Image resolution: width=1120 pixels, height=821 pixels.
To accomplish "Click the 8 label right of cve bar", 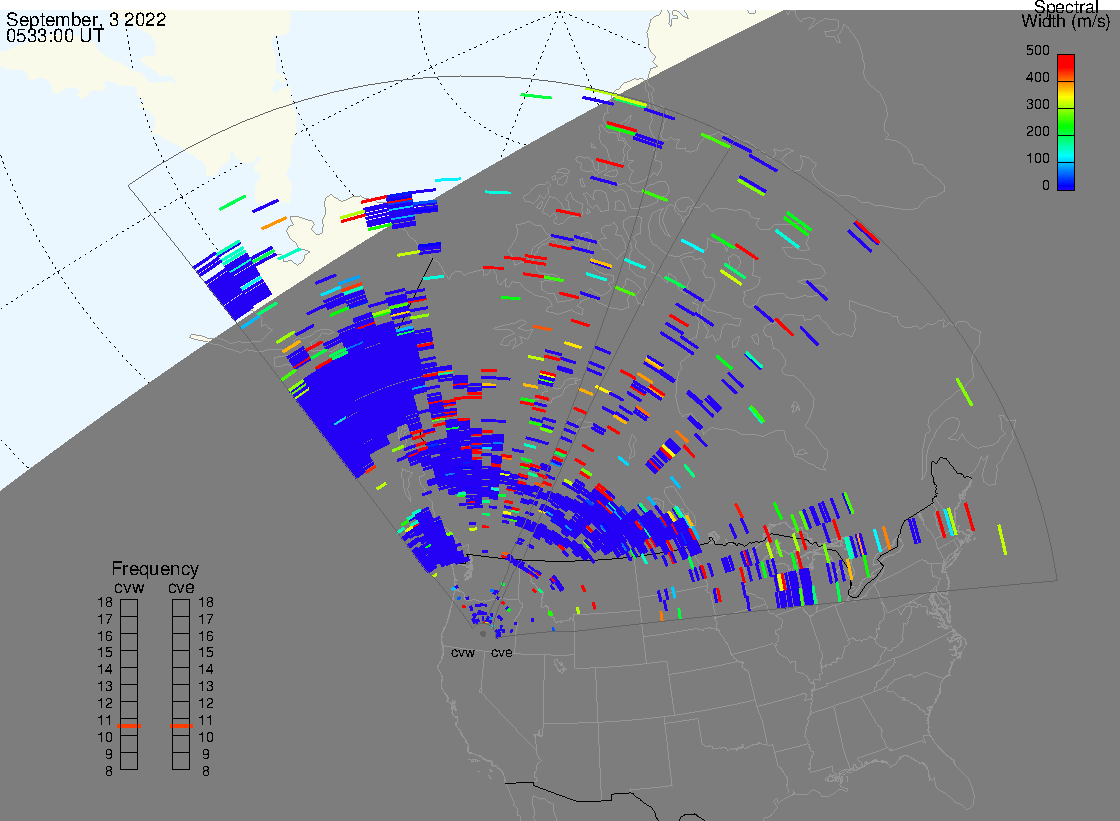I will click(206, 772).
